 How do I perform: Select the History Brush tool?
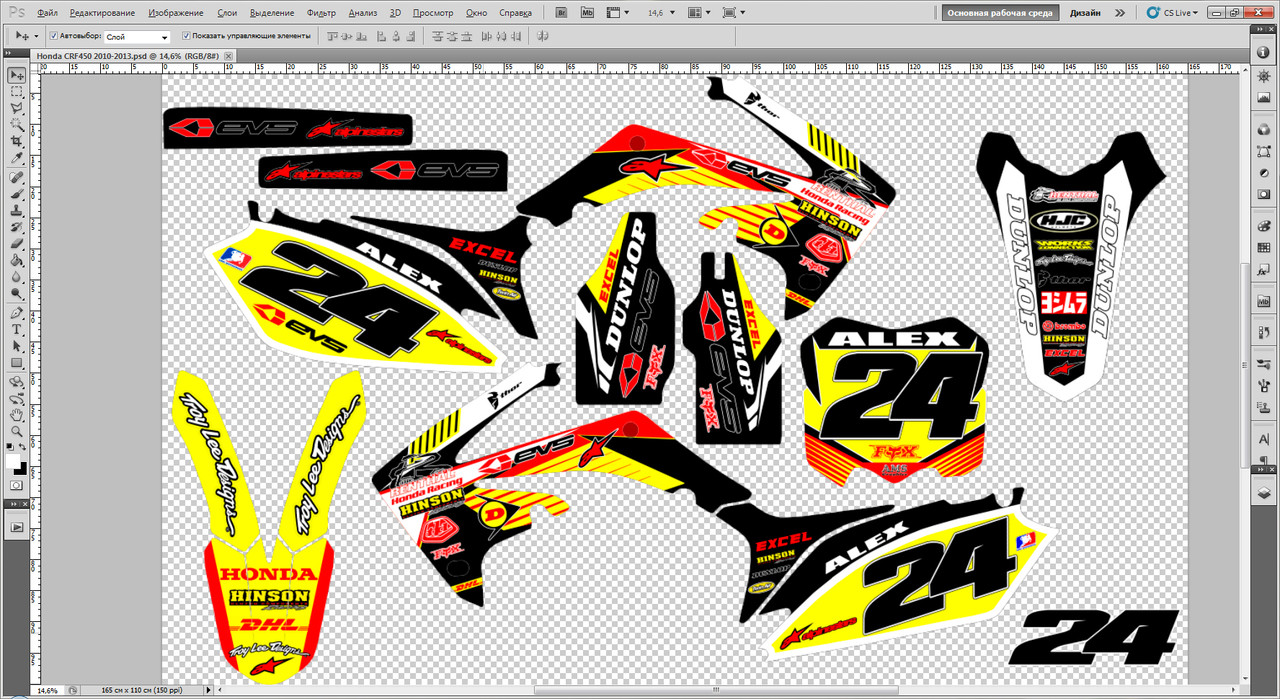(17, 227)
